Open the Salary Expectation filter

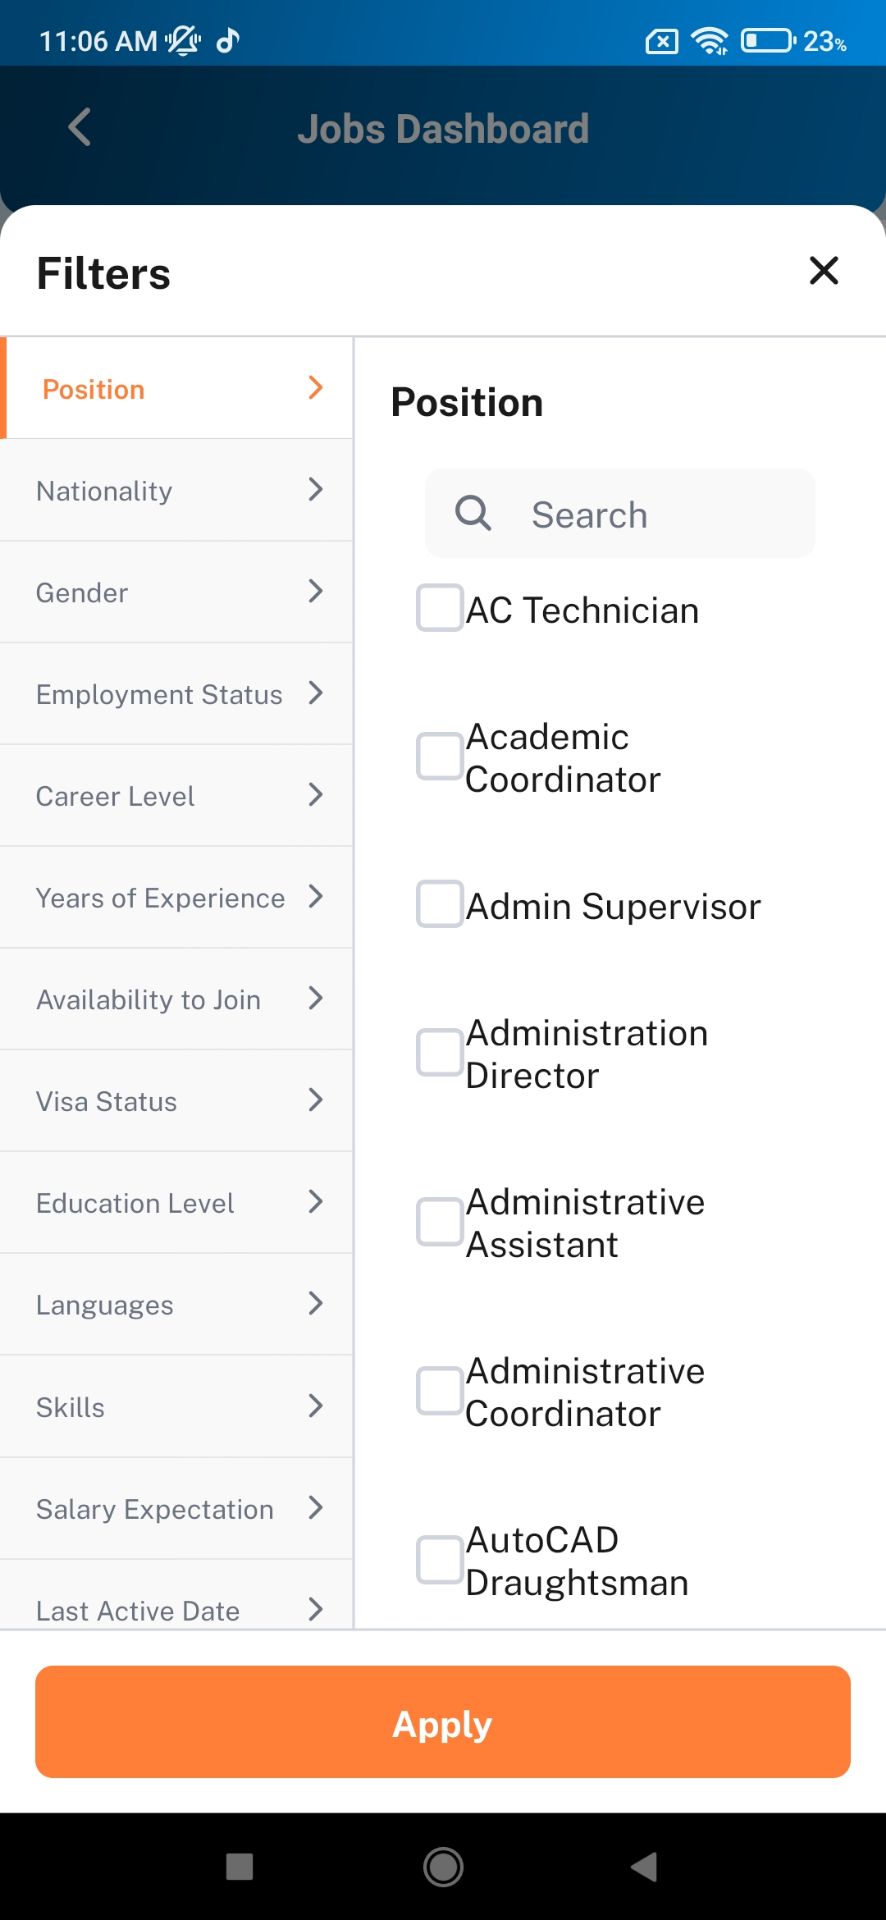177,1508
